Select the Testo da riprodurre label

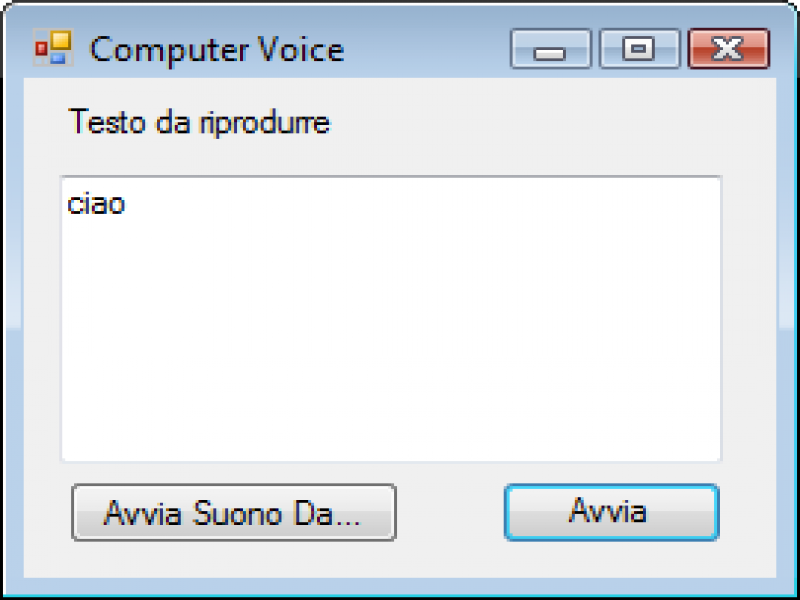[199, 122]
